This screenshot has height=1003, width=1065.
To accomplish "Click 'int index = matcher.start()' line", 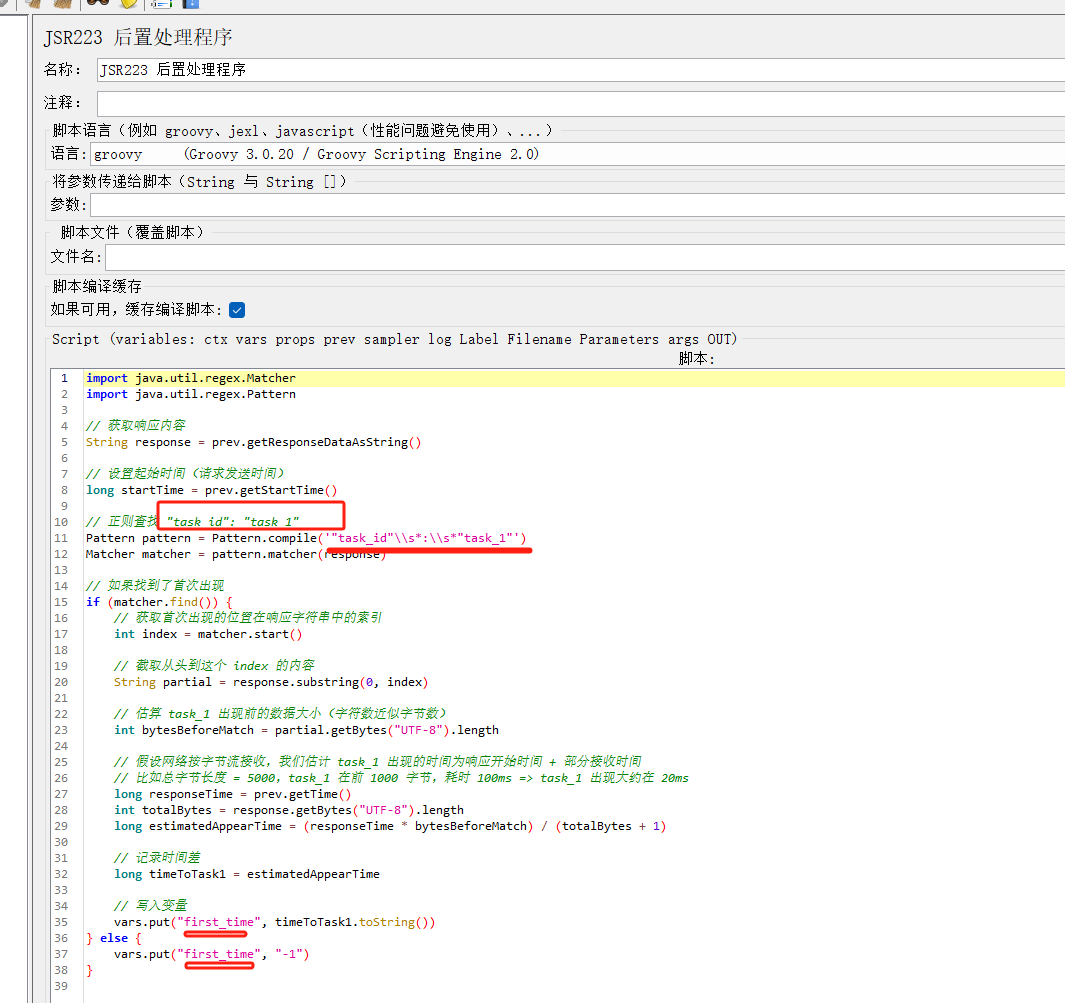I will click(208, 634).
